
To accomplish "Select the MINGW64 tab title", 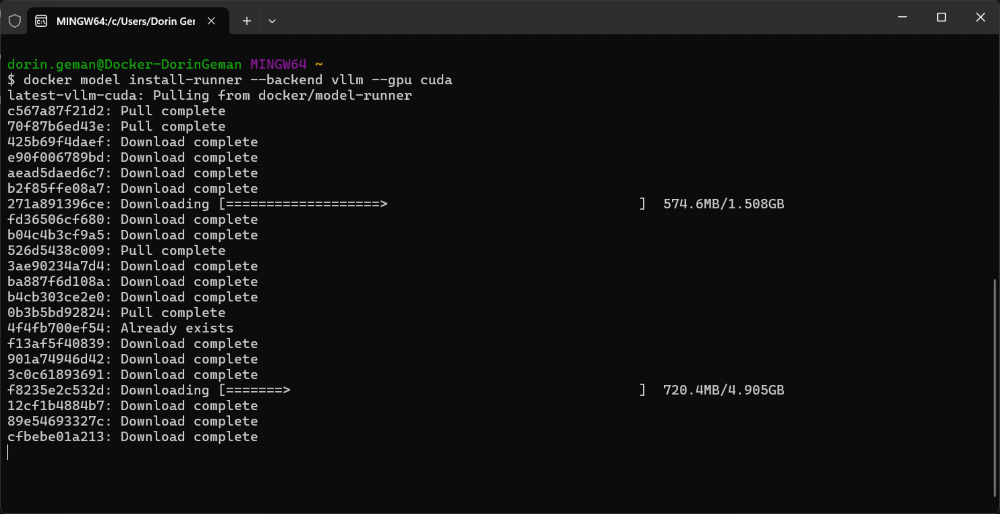I will point(127,19).
